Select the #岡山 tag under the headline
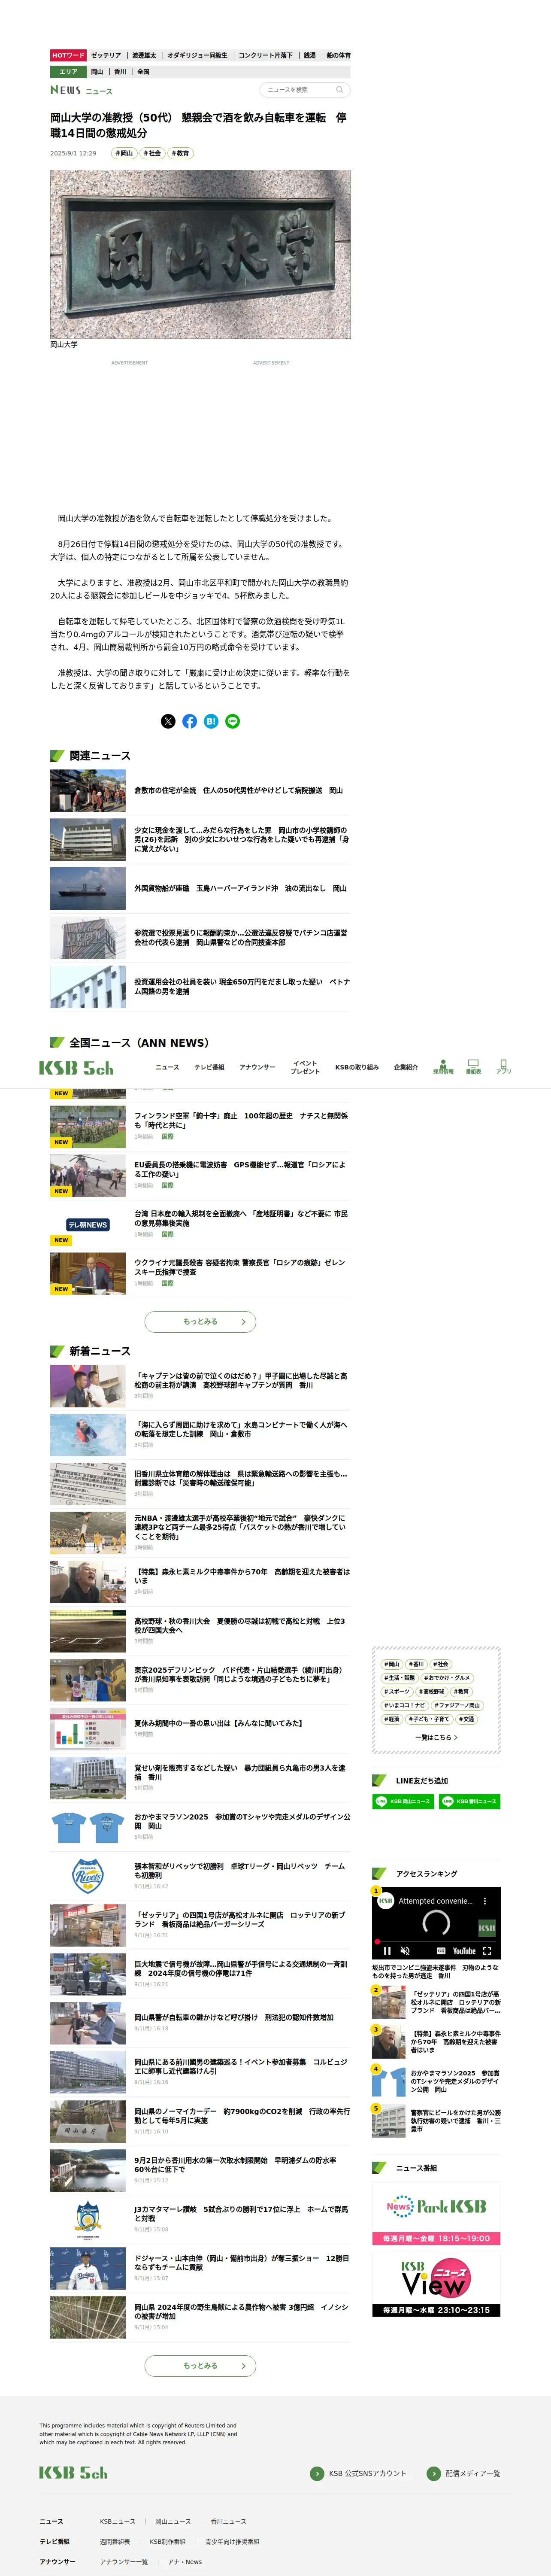The width and height of the screenshot is (551, 2576). [123, 153]
